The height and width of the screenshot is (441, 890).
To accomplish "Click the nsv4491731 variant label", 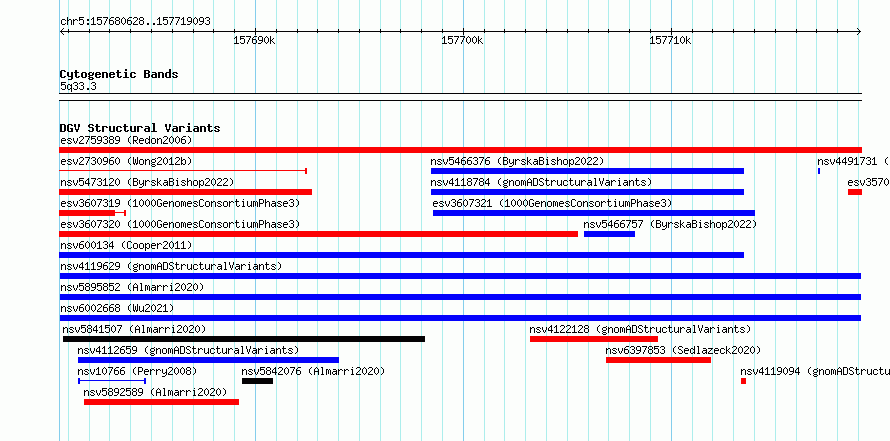I will [x=854, y=161].
